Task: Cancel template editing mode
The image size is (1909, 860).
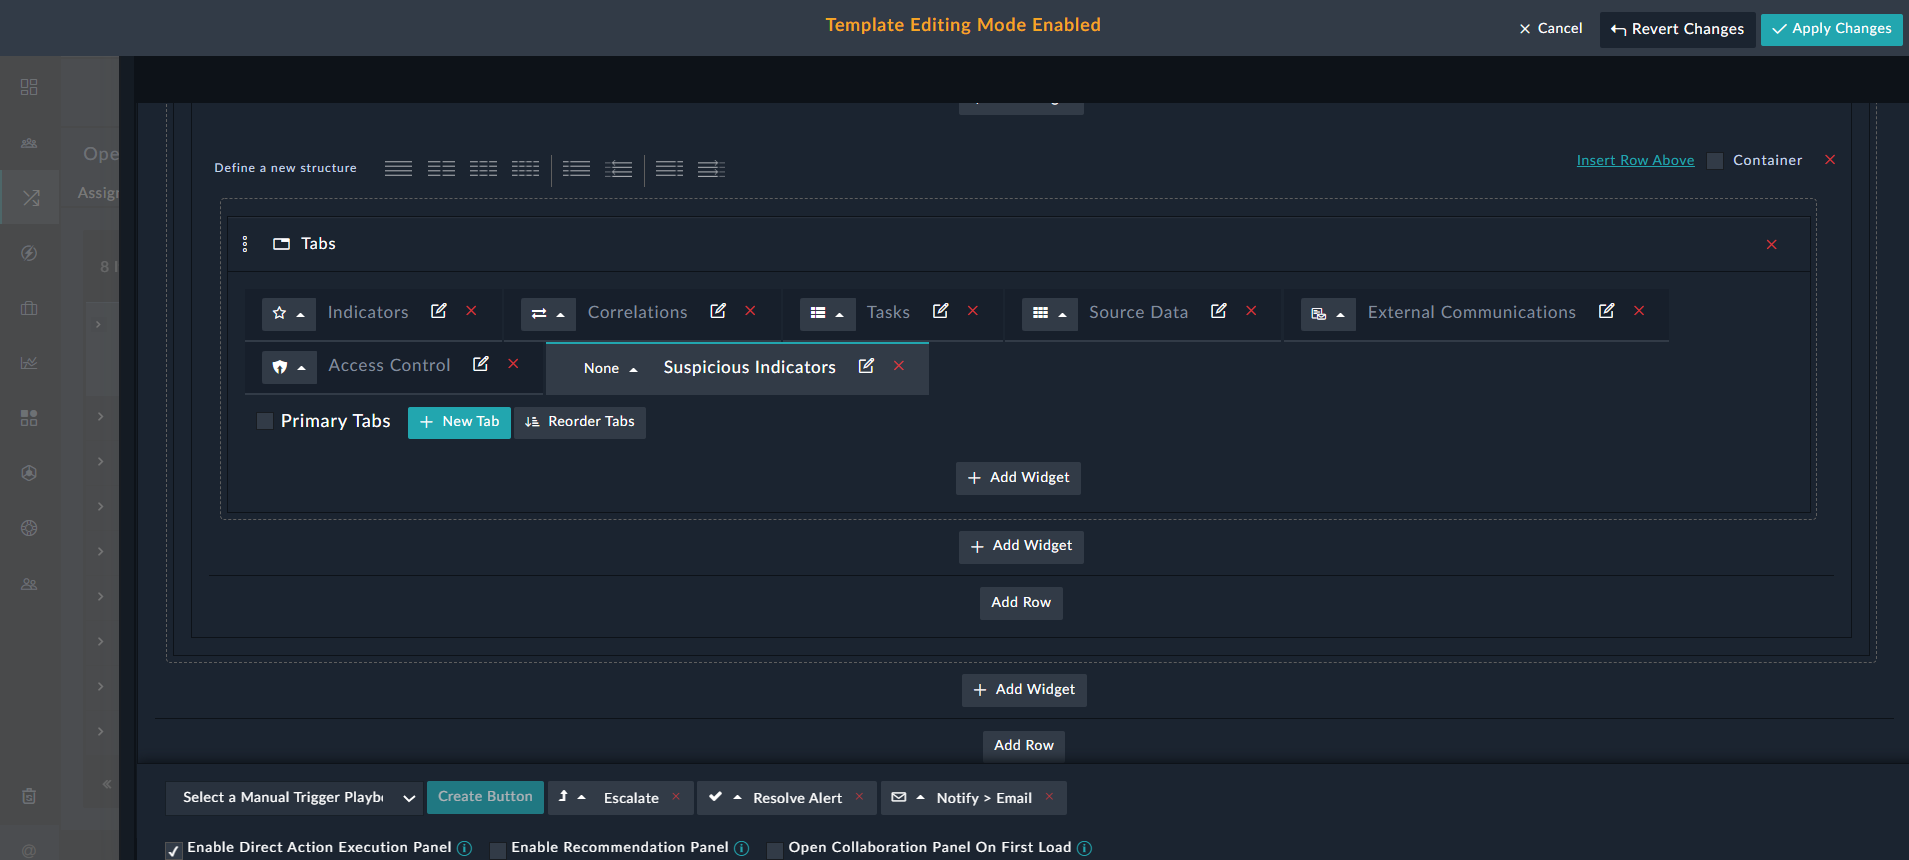Action: point(1551,29)
